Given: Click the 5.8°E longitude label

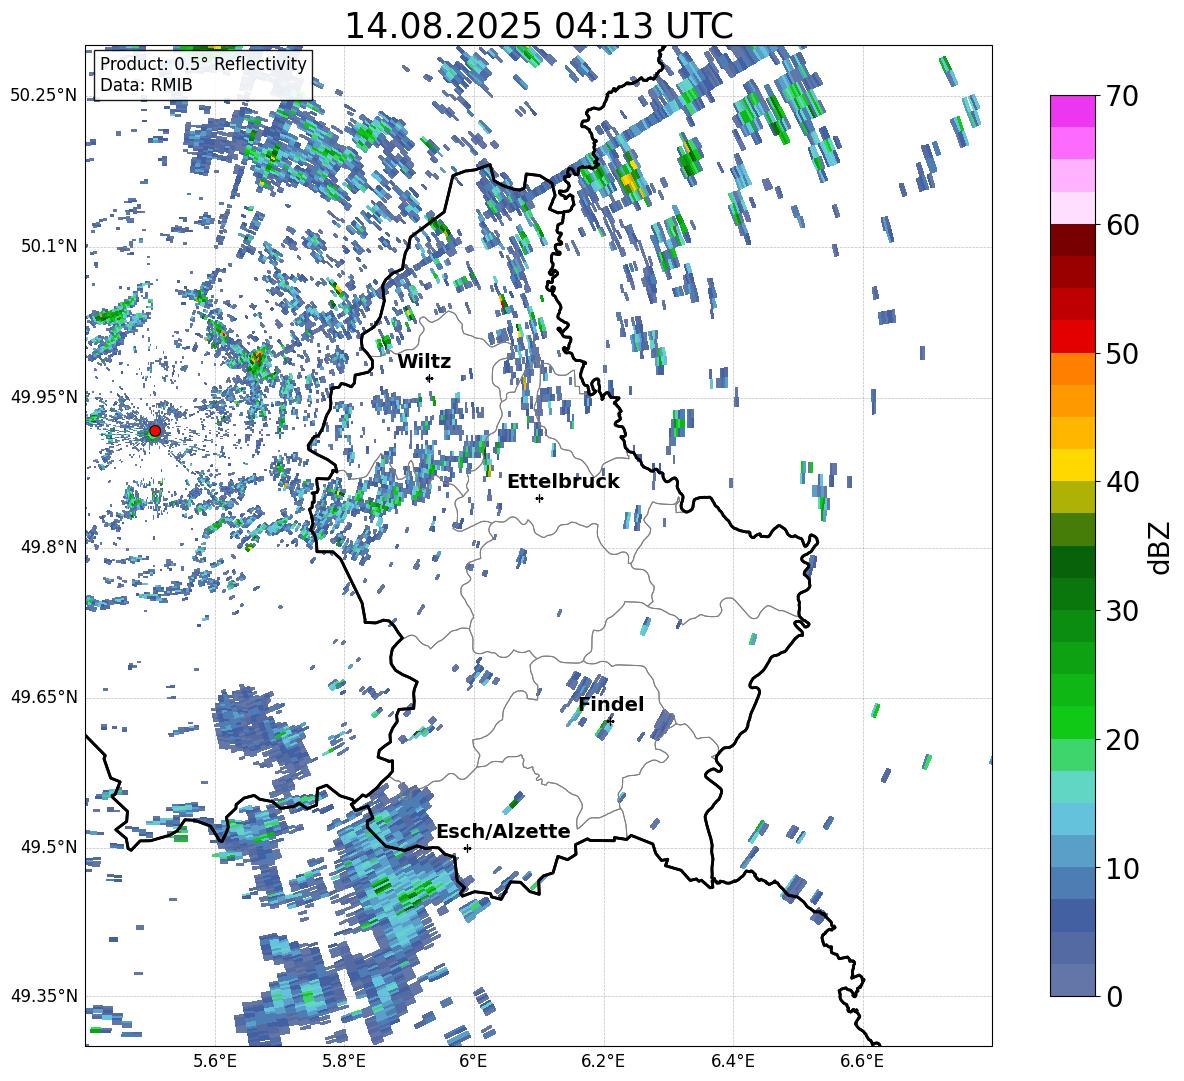Looking at the screenshot, I should tap(344, 1061).
